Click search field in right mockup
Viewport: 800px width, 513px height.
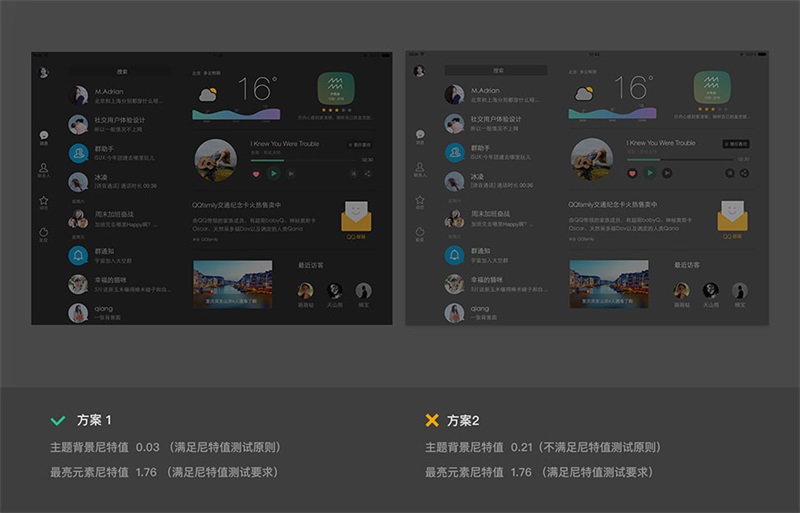click(497, 71)
